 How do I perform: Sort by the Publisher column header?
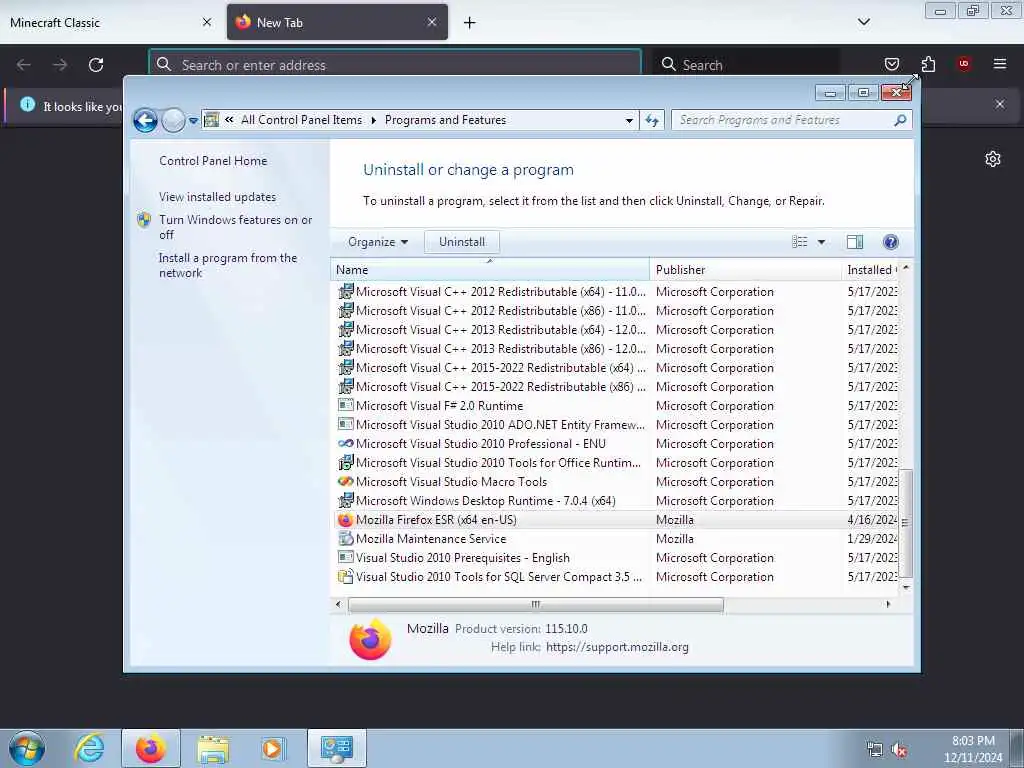tap(745, 270)
